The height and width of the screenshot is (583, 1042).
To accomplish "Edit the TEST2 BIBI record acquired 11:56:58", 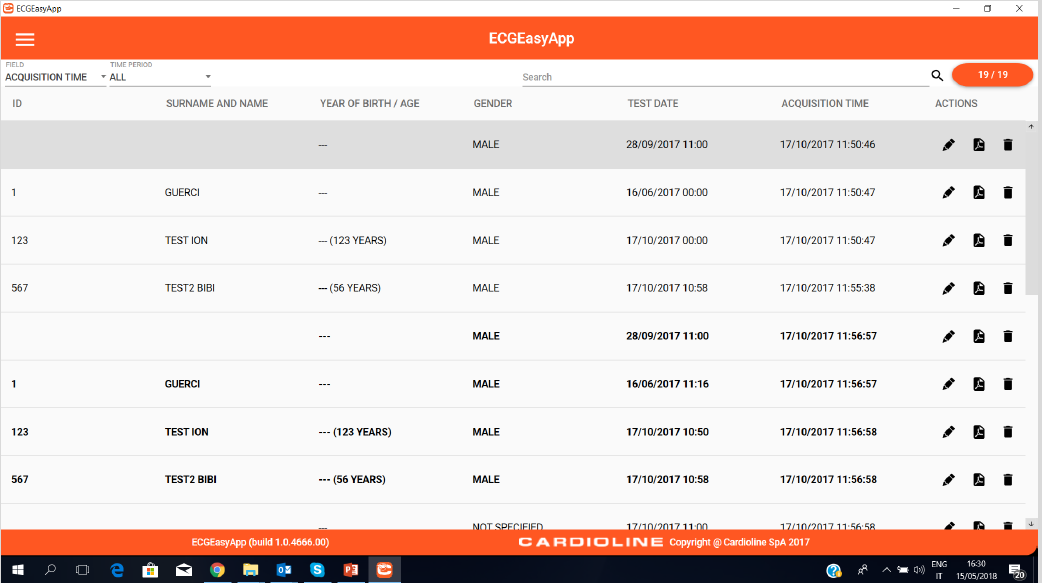I will click(948, 480).
